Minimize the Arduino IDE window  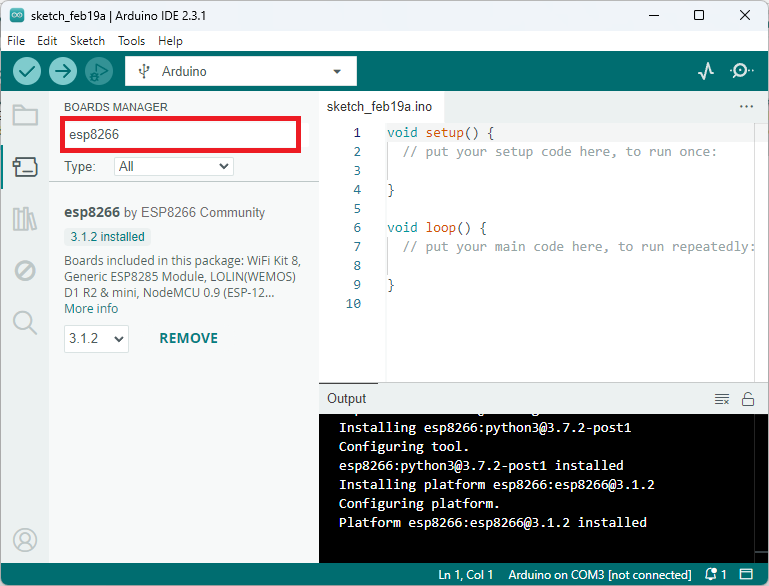click(654, 15)
